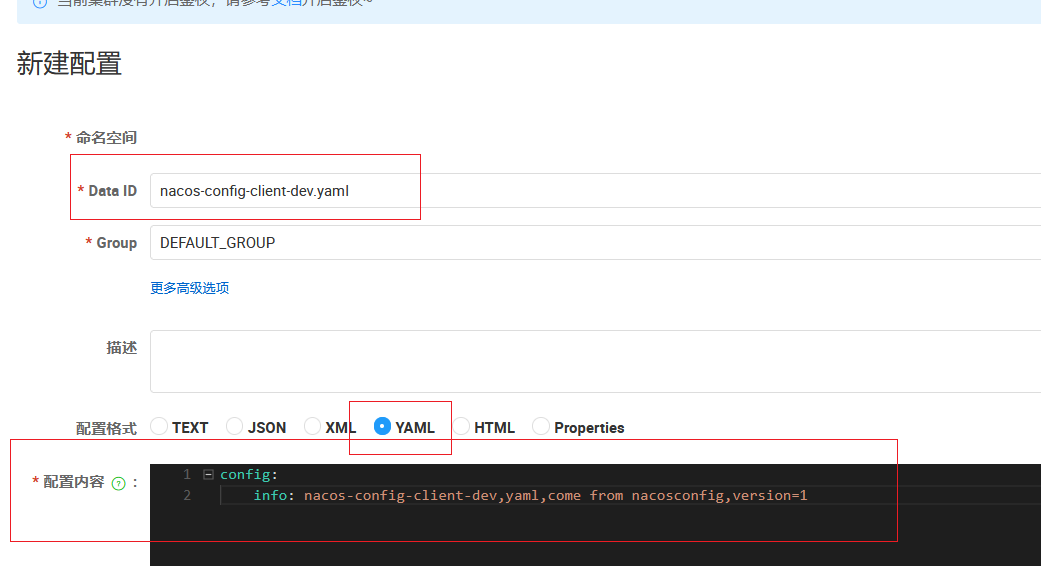Click the 描述 description text area
The width and height of the screenshot is (1041, 566).
tap(596, 362)
